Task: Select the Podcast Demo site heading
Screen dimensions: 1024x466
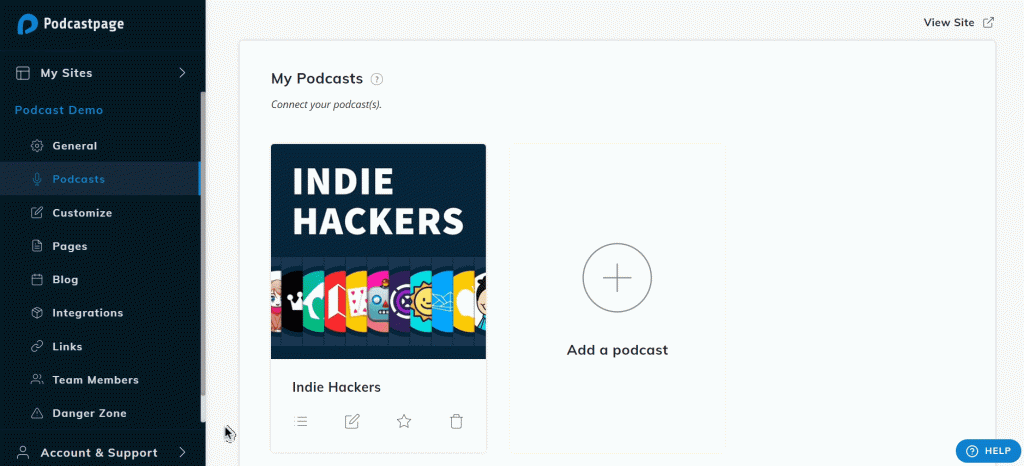Action: [x=59, y=110]
